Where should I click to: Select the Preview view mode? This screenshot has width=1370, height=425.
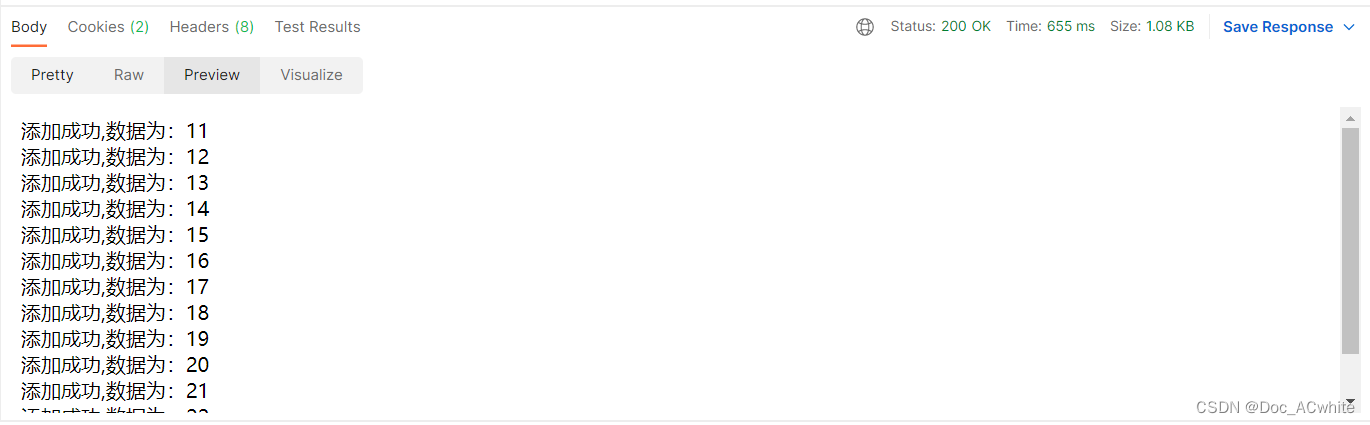[x=212, y=75]
